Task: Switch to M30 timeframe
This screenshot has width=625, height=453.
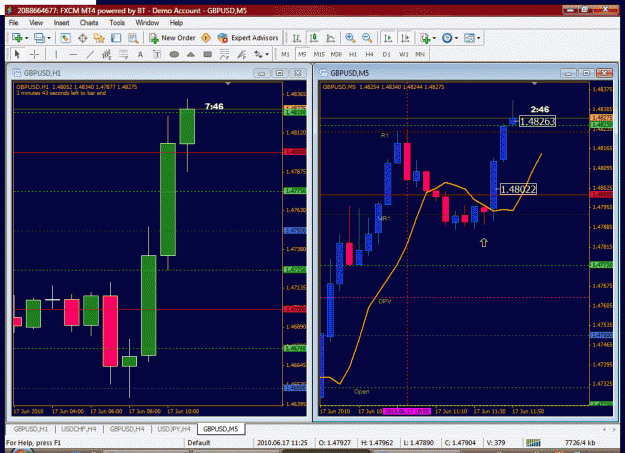Action: pyautogui.click(x=336, y=54)
